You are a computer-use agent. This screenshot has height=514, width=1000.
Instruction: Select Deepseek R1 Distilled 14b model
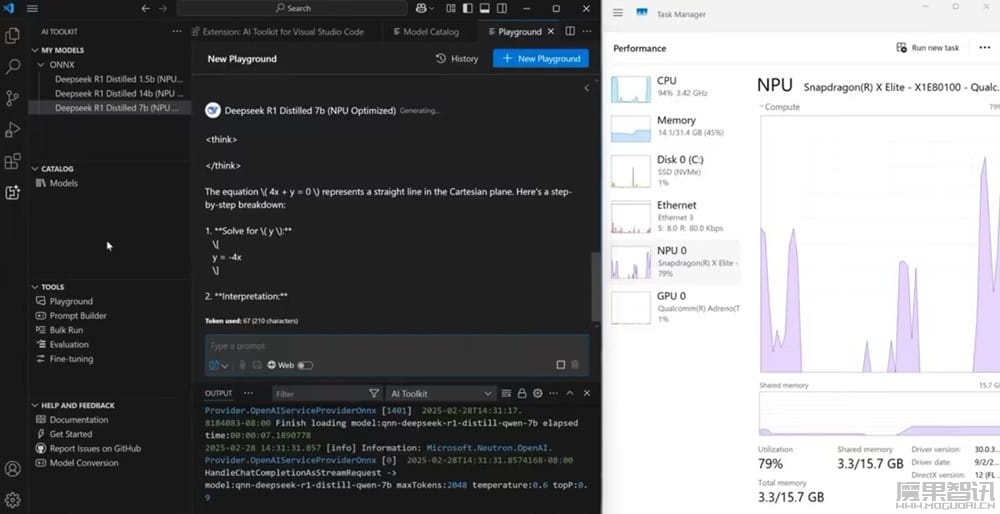tap(119, 93)
